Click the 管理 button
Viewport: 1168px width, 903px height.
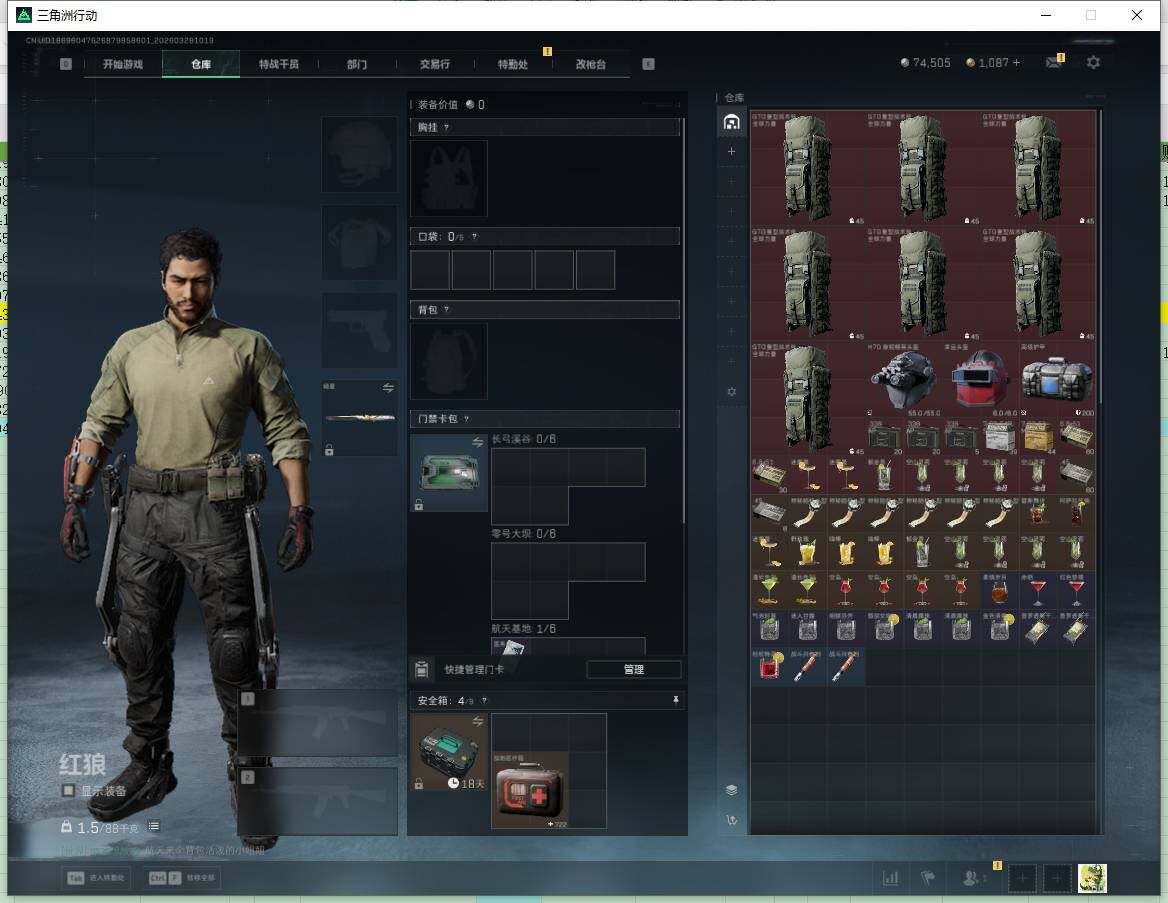(634, 669)
